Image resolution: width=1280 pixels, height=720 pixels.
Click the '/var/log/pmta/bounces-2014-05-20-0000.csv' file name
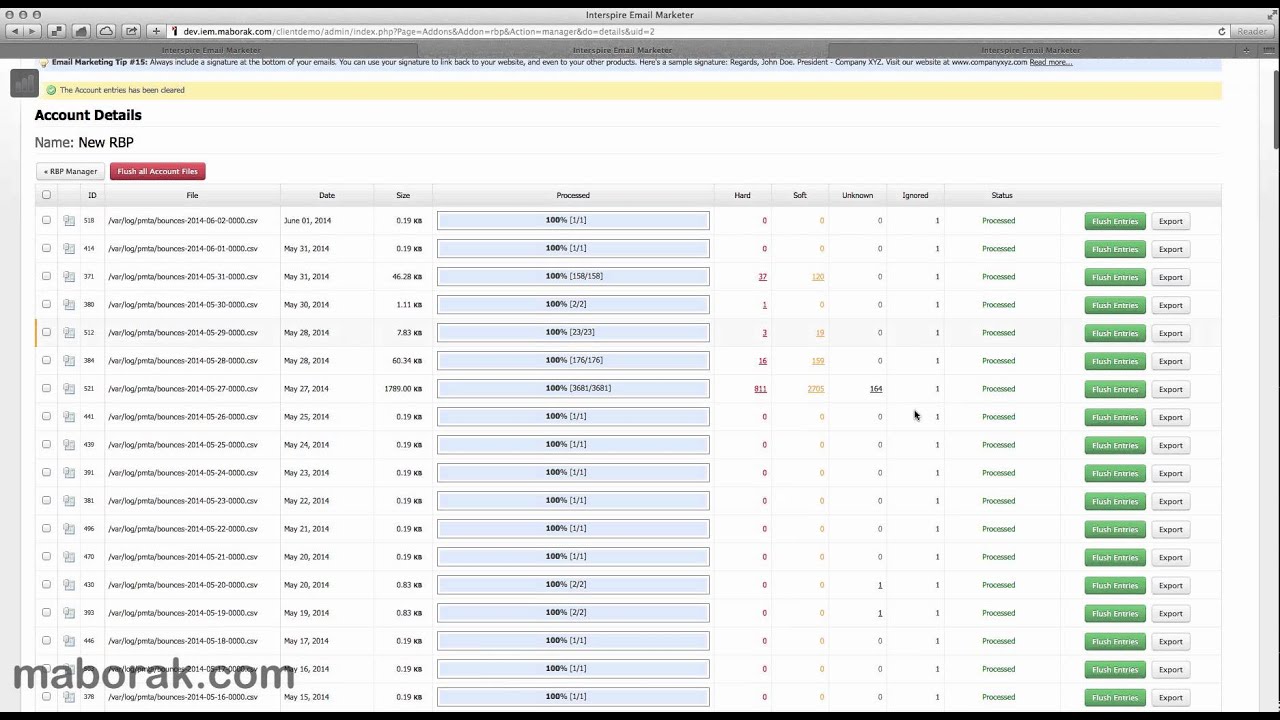(x=182, y=585)
